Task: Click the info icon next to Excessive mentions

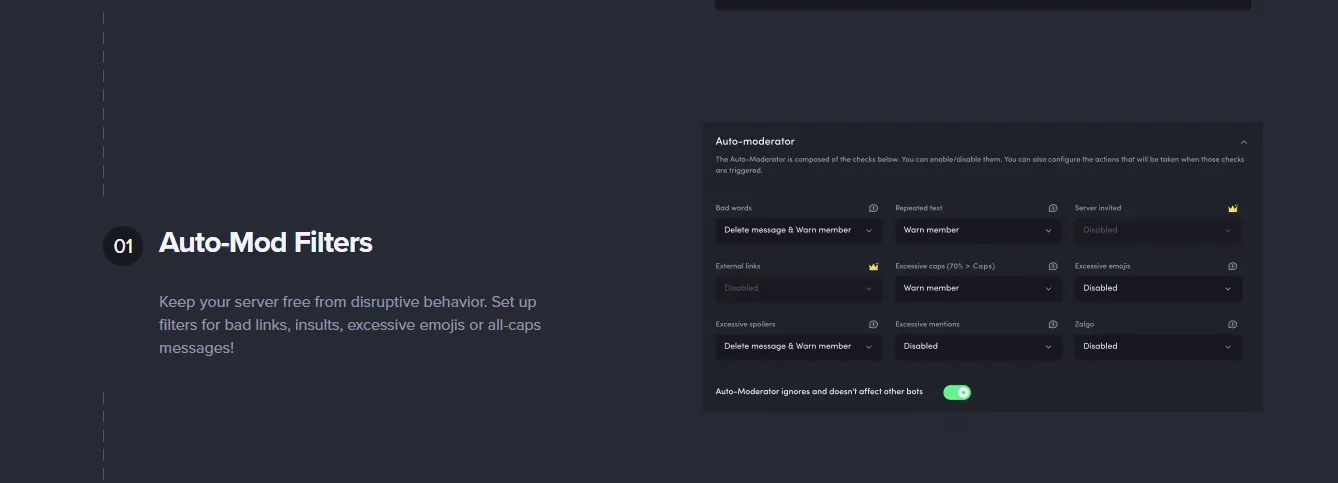Action: (x=1053, y=324)
